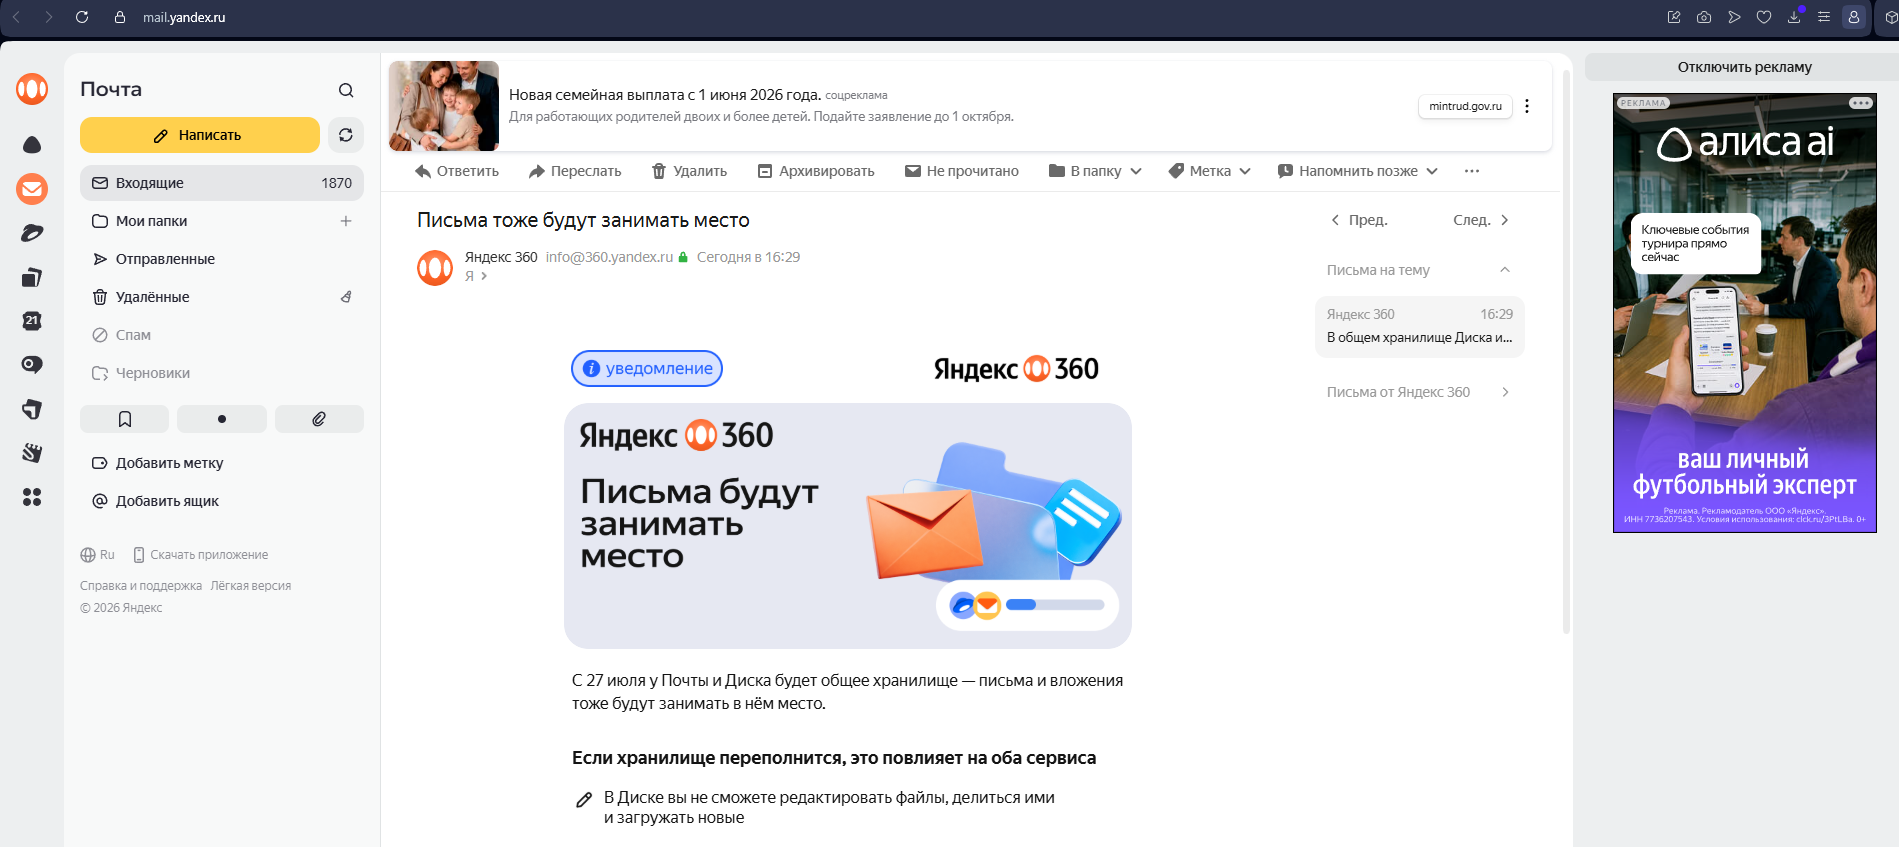The image size is (1899, 847).
Task: Open the Входящие folder
Action: (222, 183)
